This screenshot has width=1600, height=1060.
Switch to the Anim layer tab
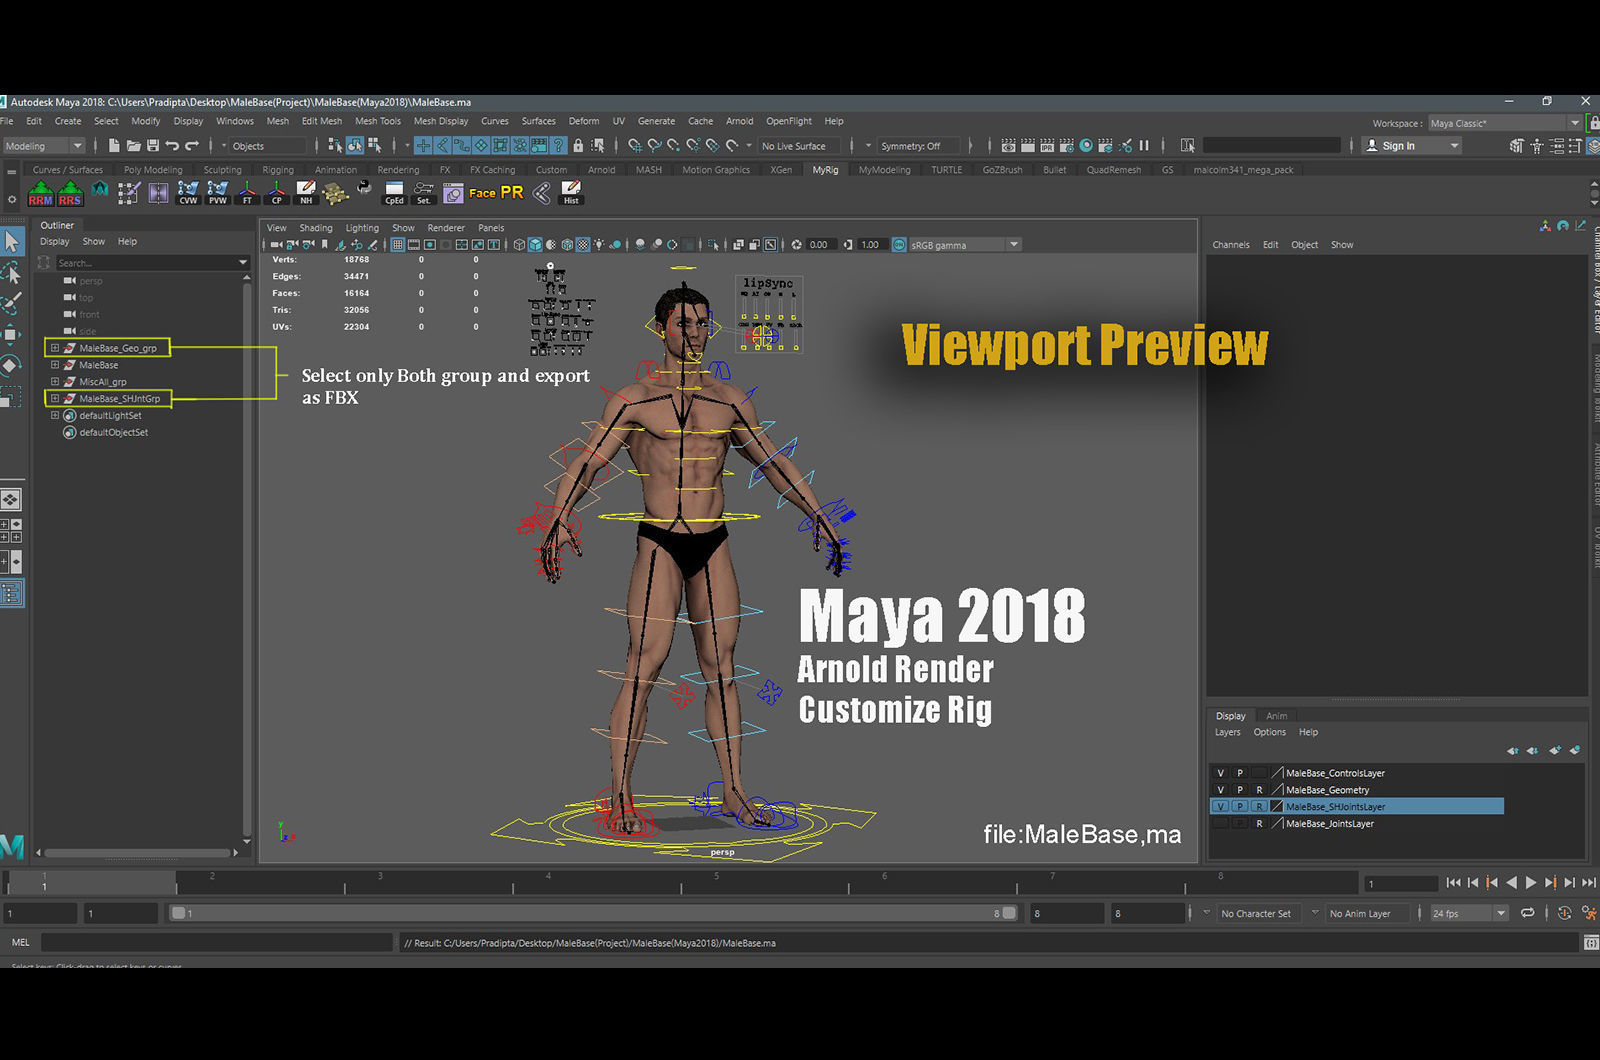click(x=1277, y=716)
